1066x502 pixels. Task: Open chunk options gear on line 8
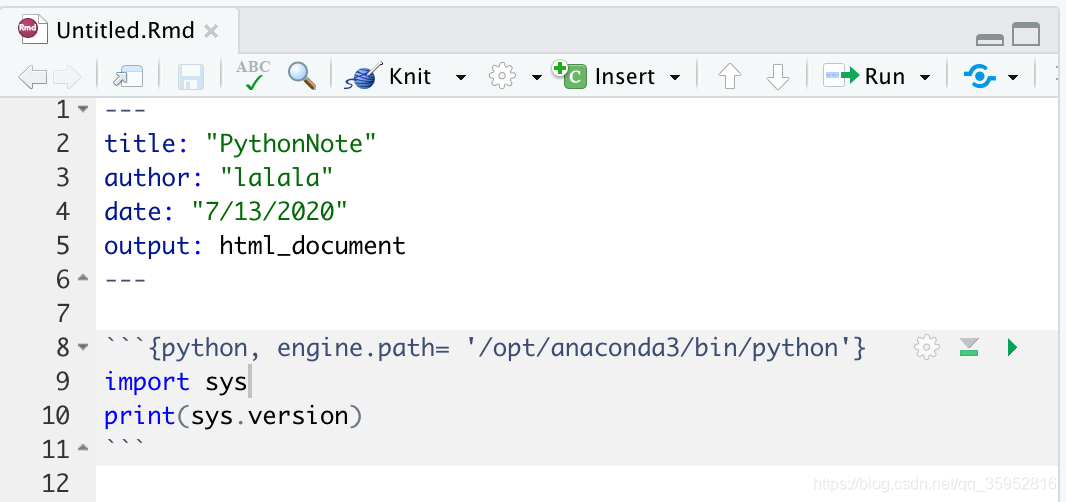927,348
